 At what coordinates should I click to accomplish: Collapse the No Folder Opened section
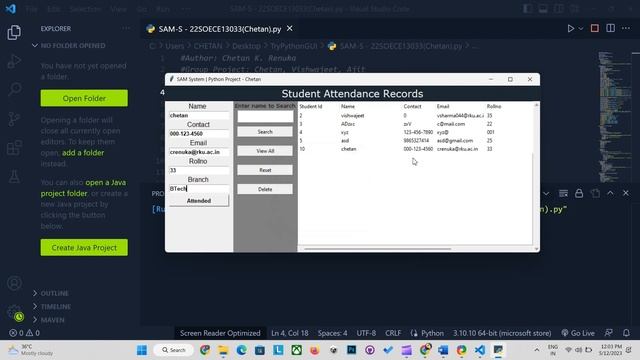tap(73, 46)
